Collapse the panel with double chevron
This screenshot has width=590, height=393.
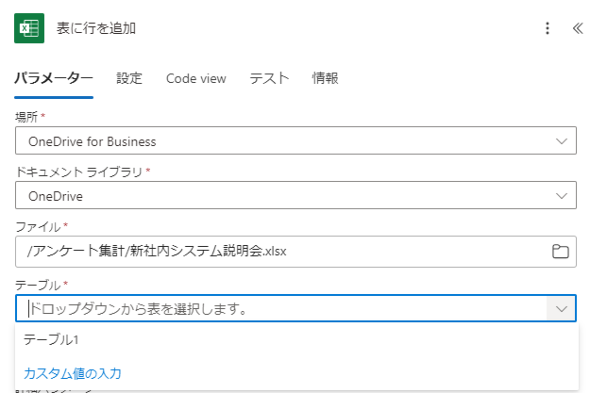tap(578, 28)
